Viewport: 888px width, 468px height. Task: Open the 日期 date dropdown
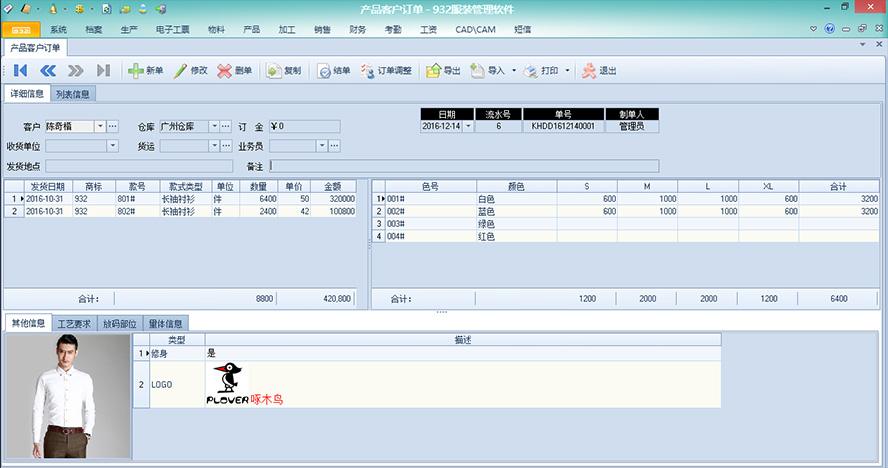[466, 127]
